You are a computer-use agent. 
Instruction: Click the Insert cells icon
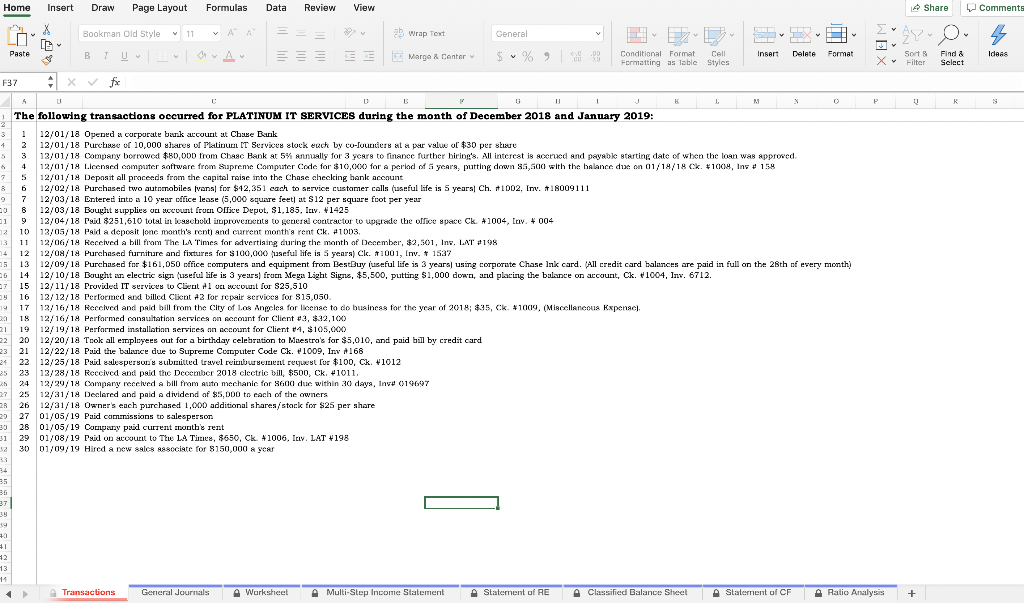764,35
